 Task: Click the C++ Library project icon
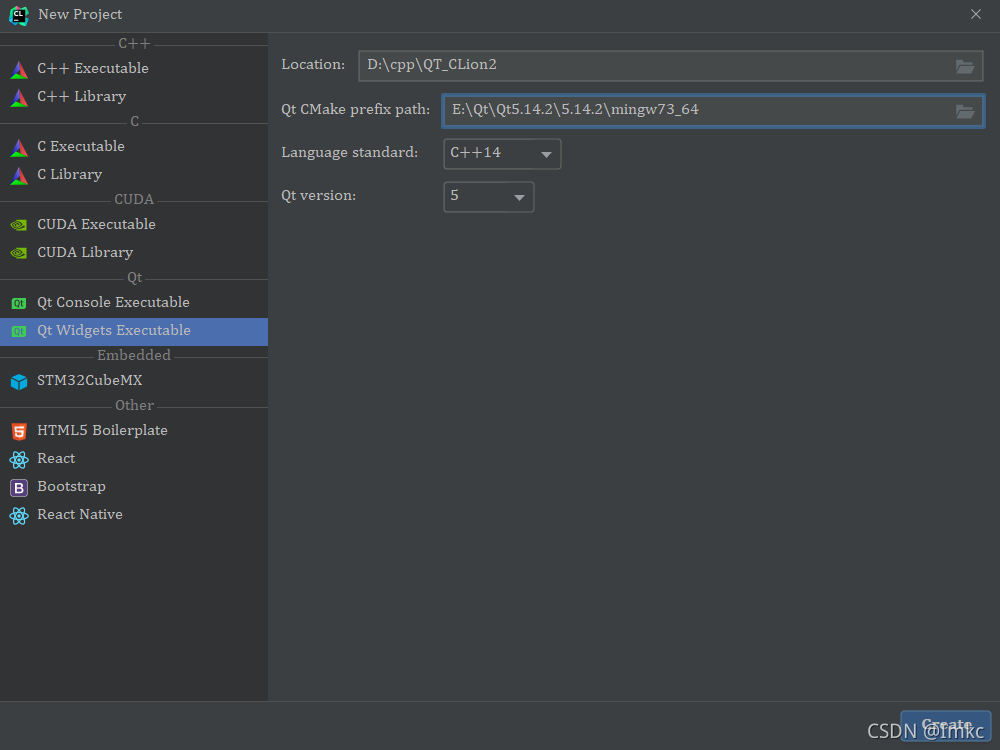point(19,97)
